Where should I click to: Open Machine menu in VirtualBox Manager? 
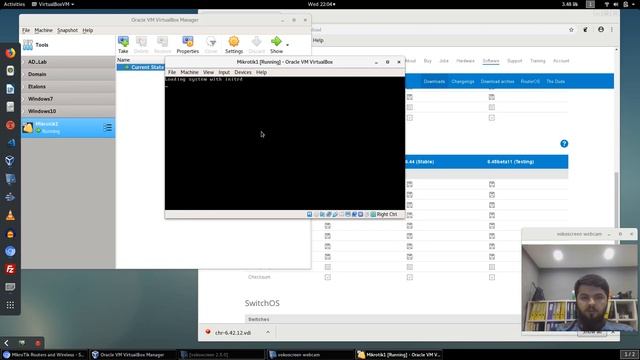(43, 30)
